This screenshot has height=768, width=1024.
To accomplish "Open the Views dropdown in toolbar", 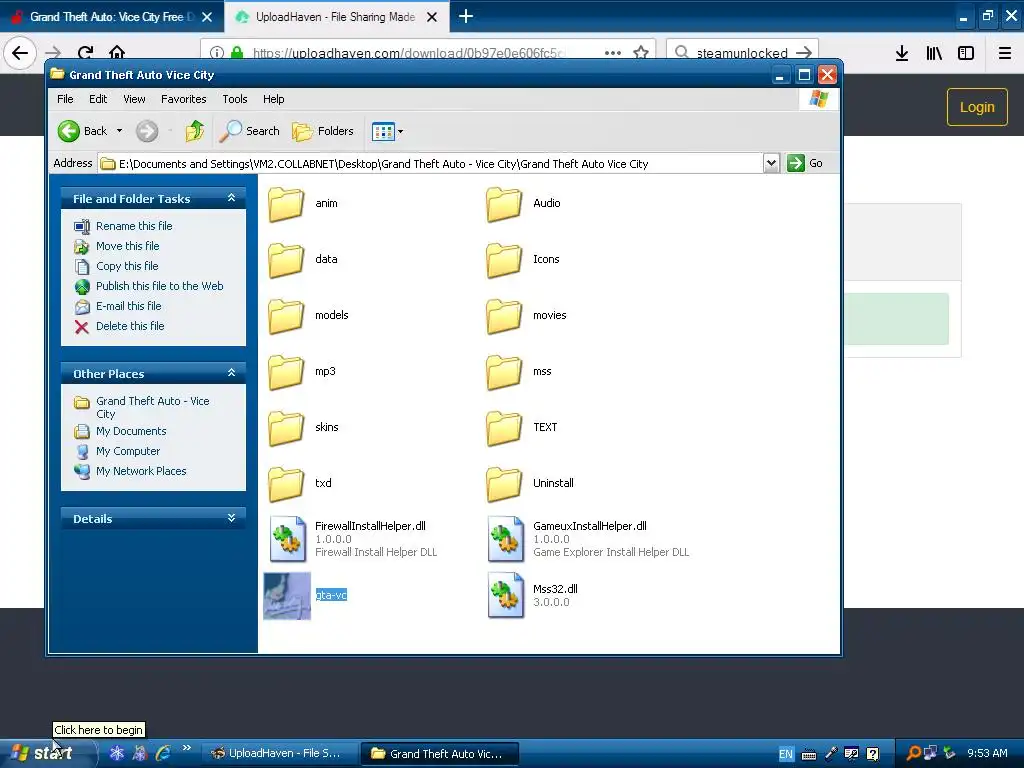I will pyautogui.click(x=387, y=131).
